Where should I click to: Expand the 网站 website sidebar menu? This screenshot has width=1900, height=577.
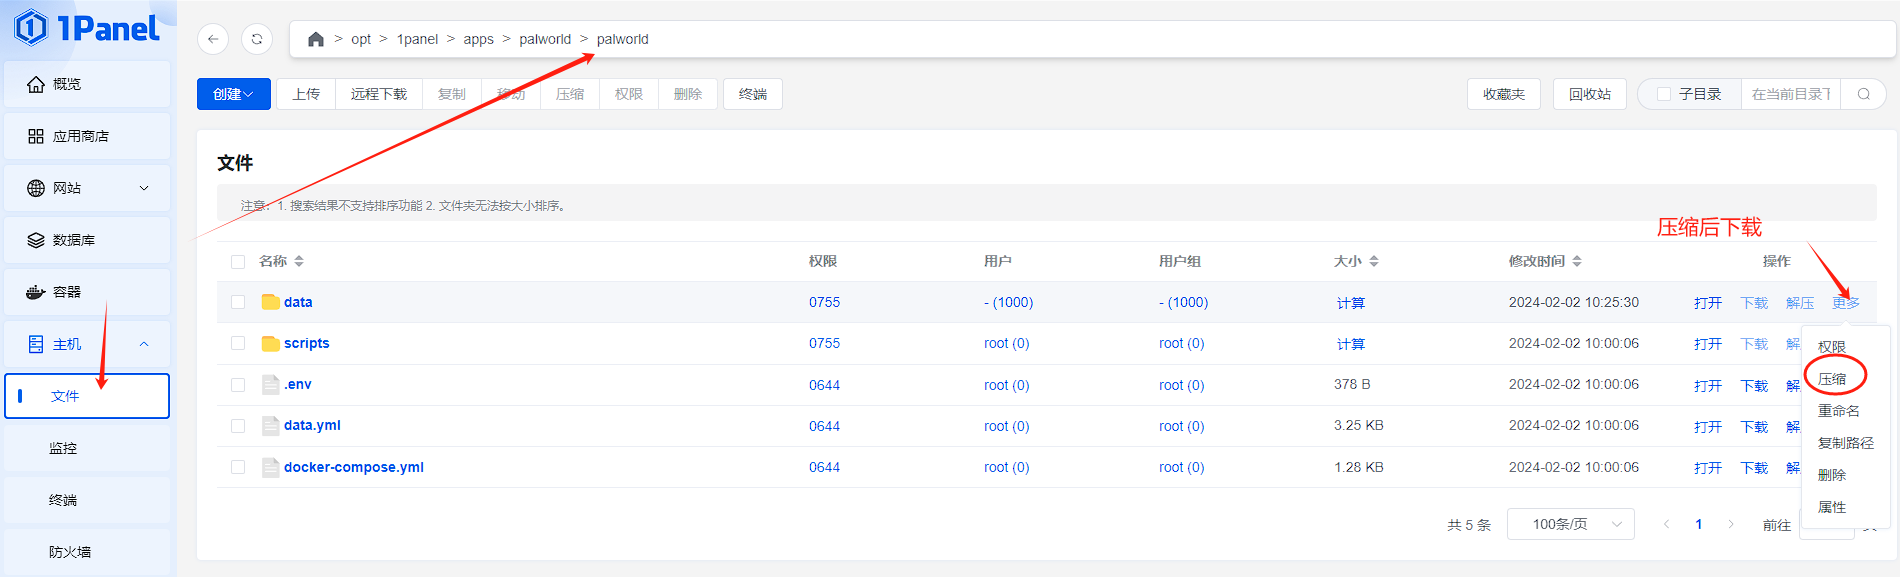[x=87, y=188]
